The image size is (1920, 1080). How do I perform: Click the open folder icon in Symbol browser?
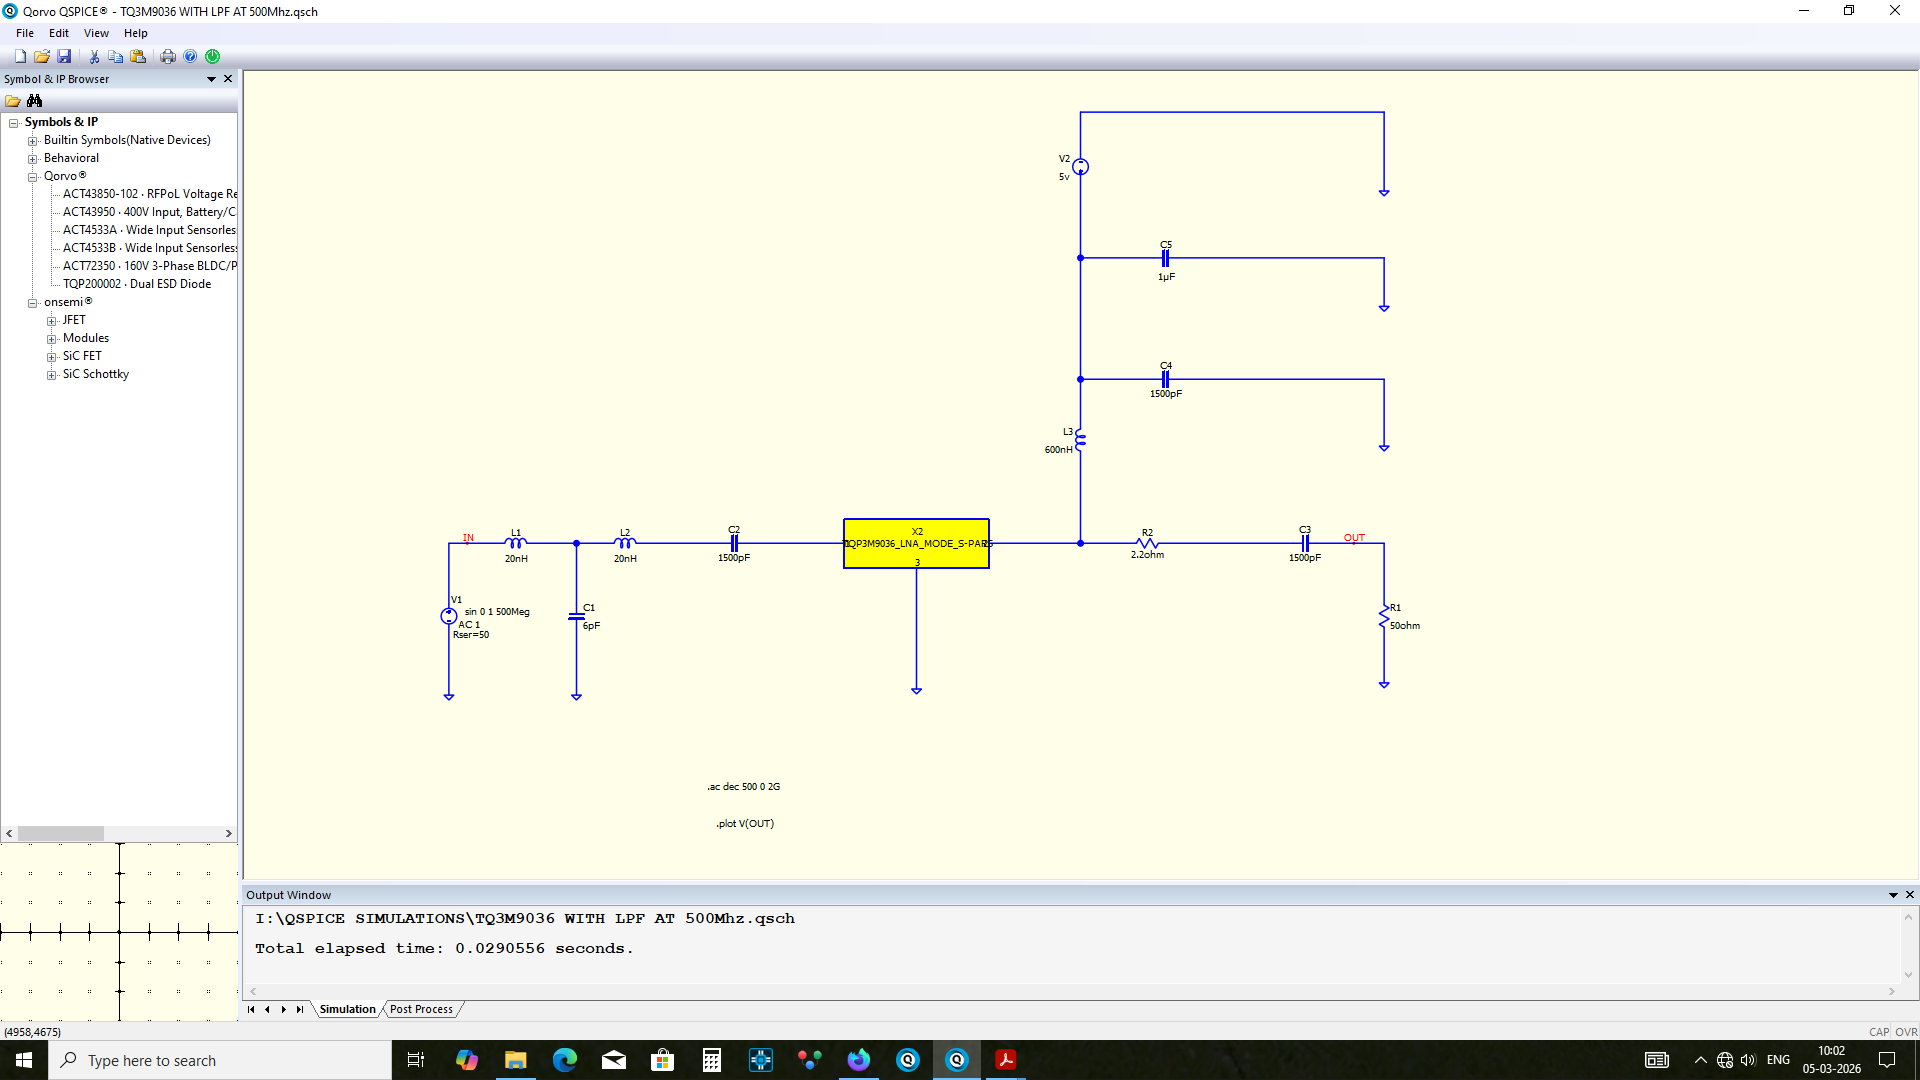[13, 101]
